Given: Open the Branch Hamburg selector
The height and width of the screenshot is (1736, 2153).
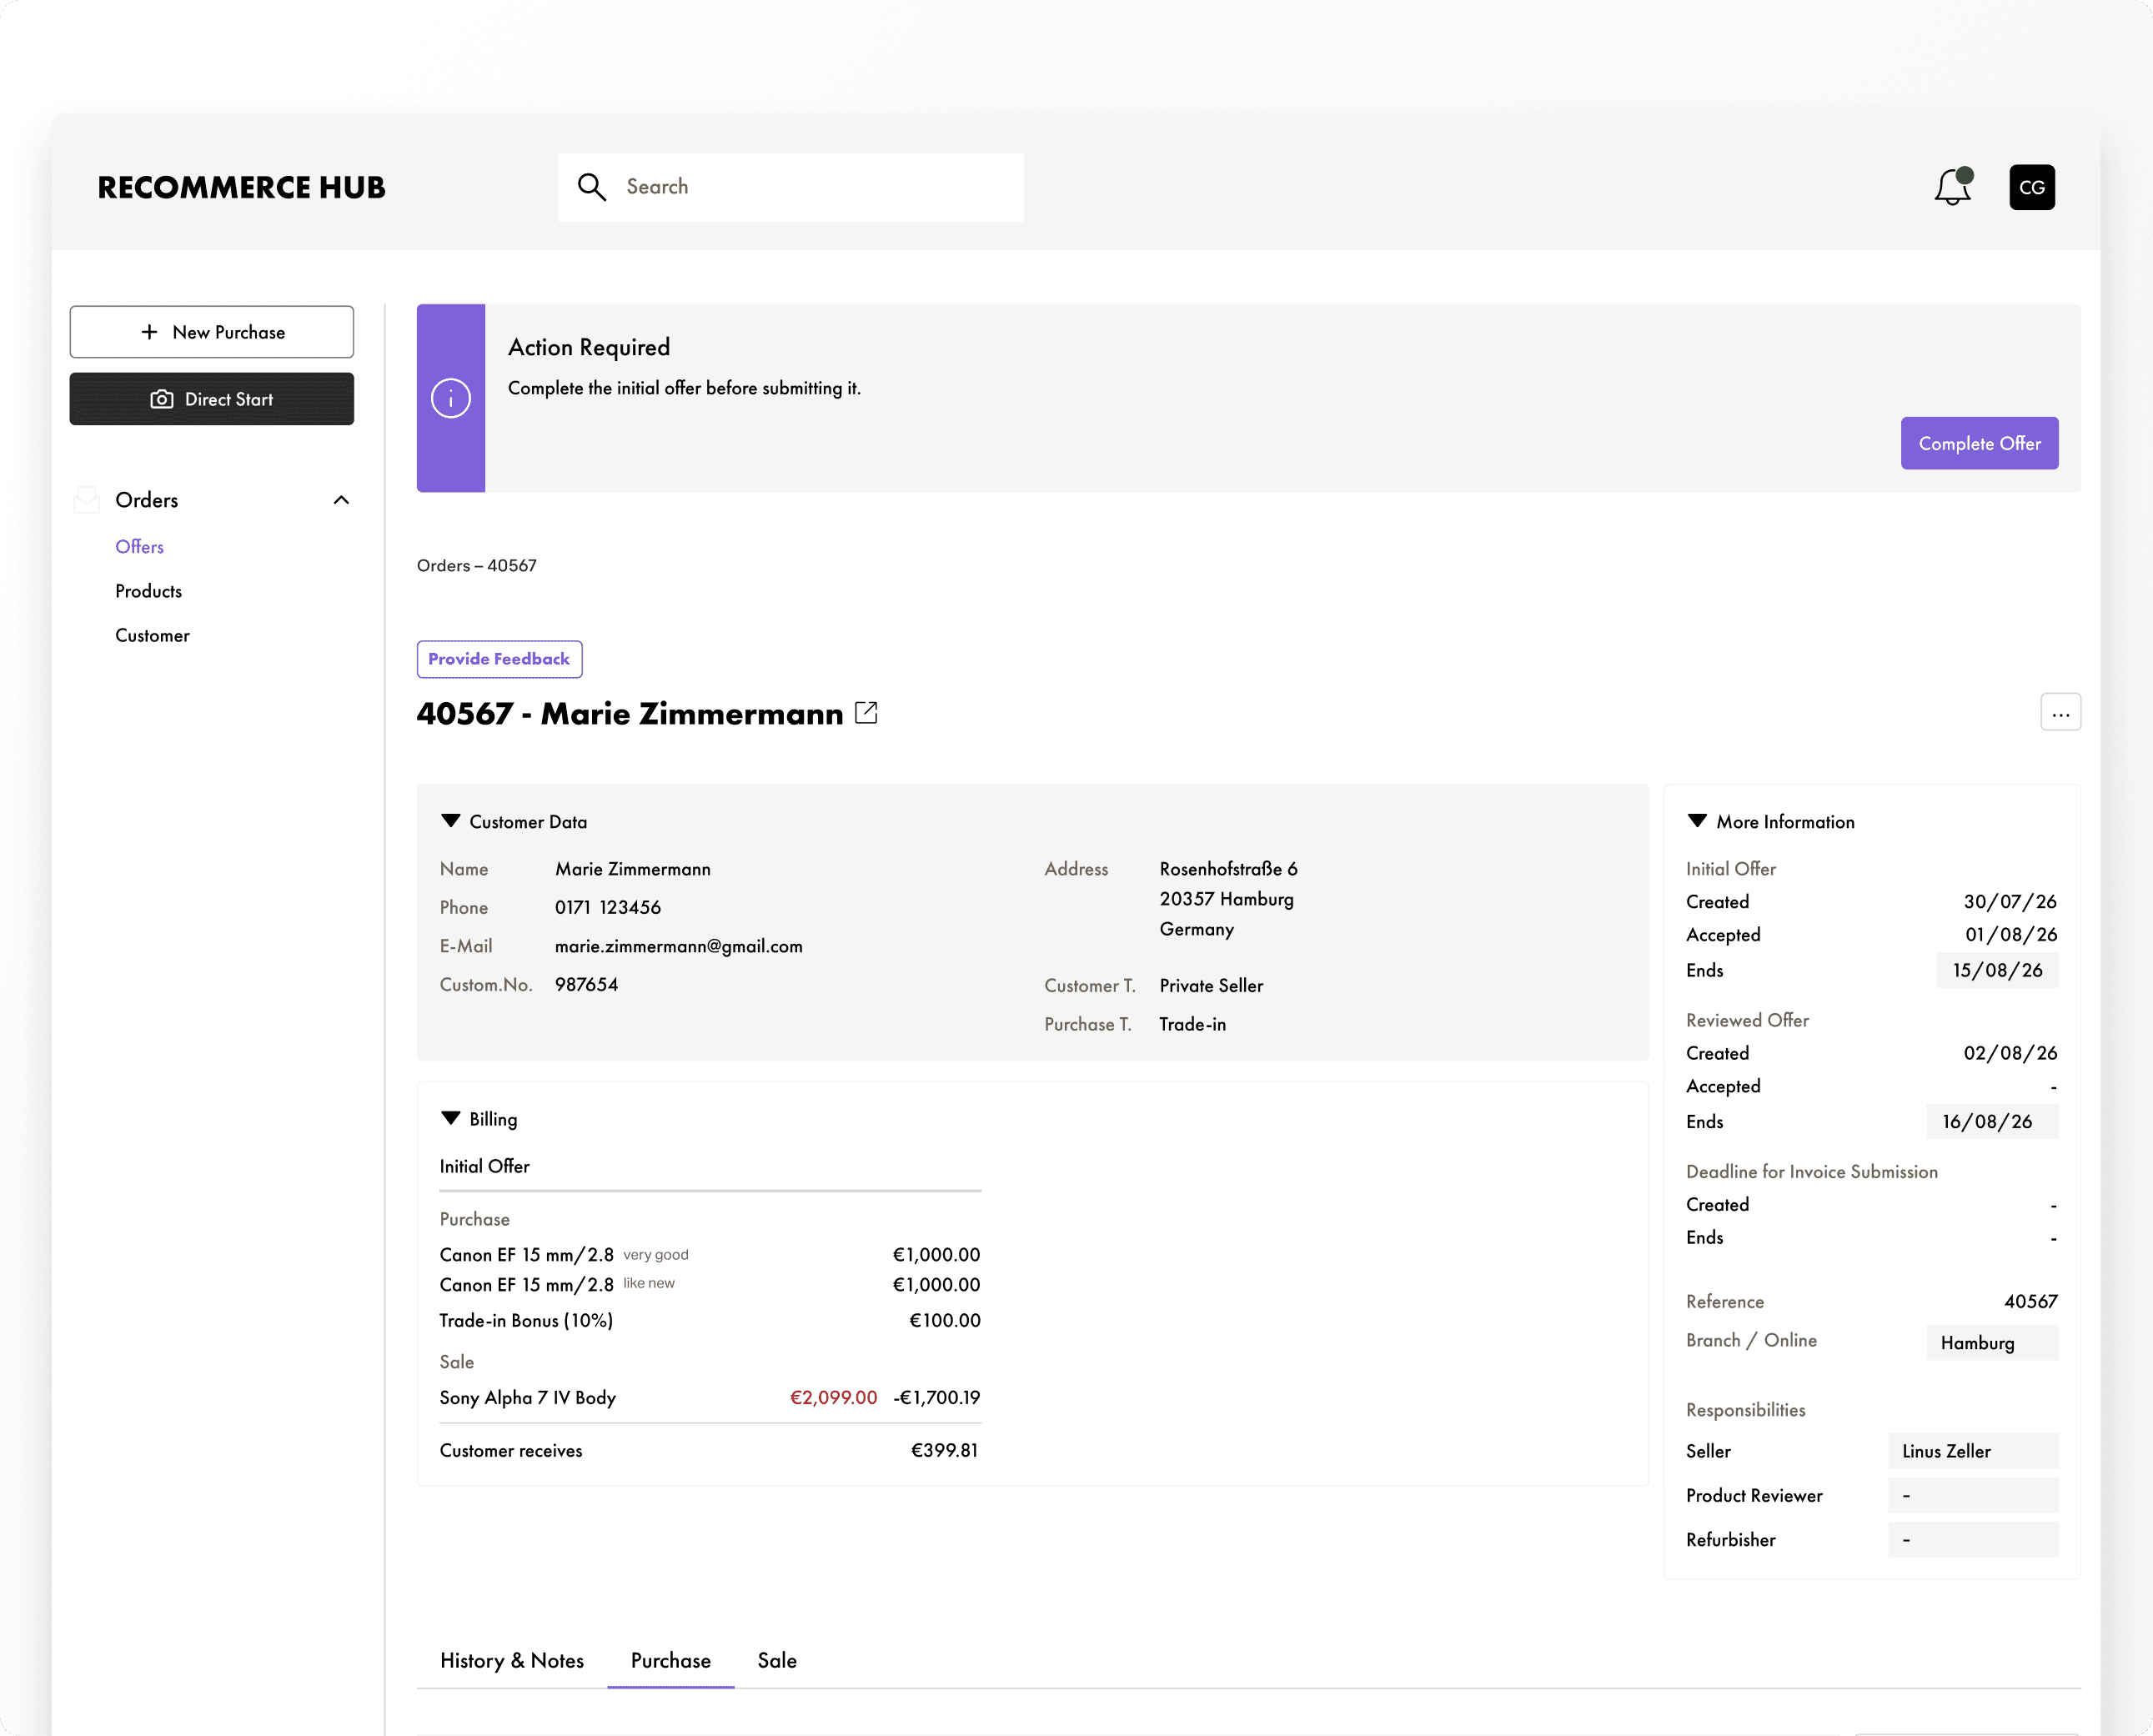Looking at the screenshot, I should [x=1991, y=1342].
